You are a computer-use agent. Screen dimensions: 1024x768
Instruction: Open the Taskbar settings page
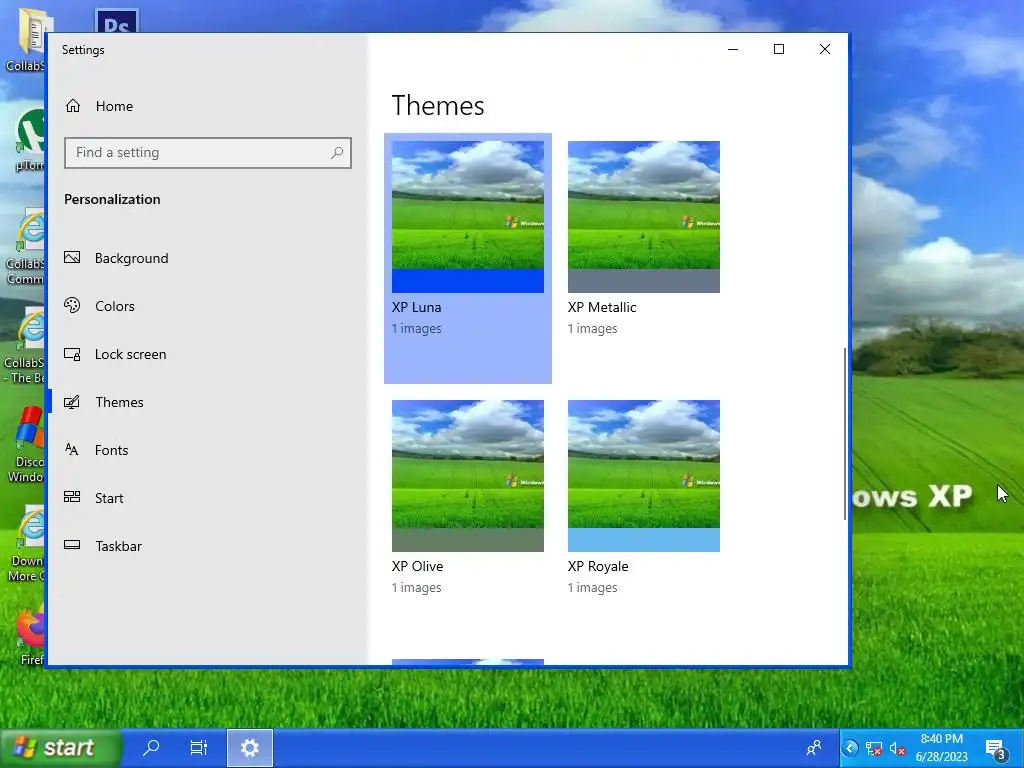(x=103, y=546)
